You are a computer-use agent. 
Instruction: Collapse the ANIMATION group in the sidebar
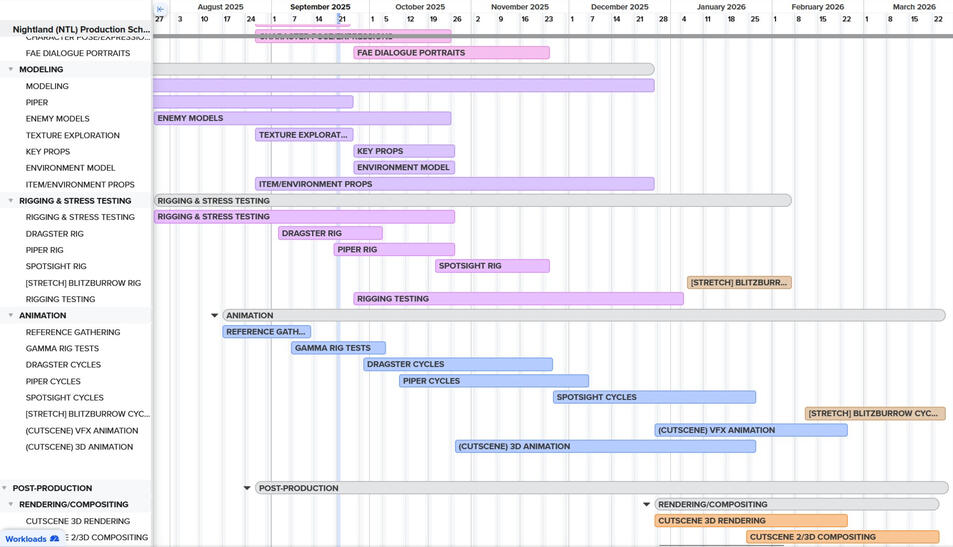(11, 316)
